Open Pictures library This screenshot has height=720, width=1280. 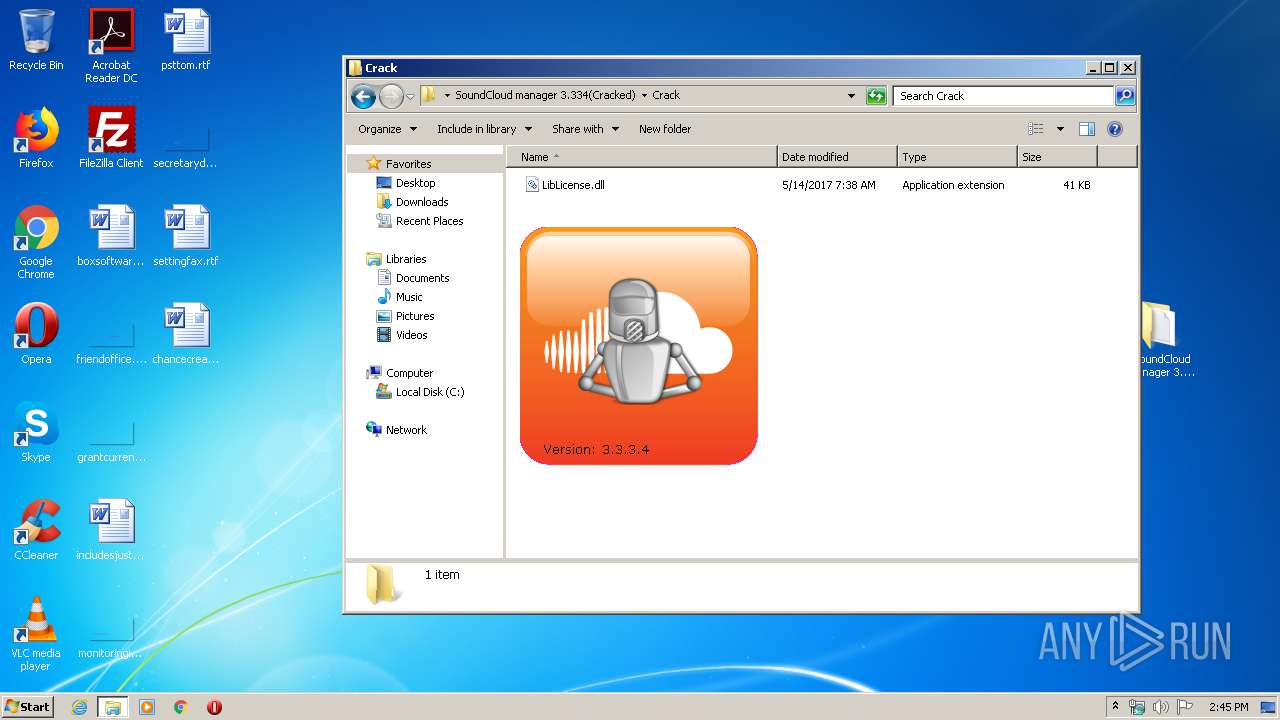415,316
